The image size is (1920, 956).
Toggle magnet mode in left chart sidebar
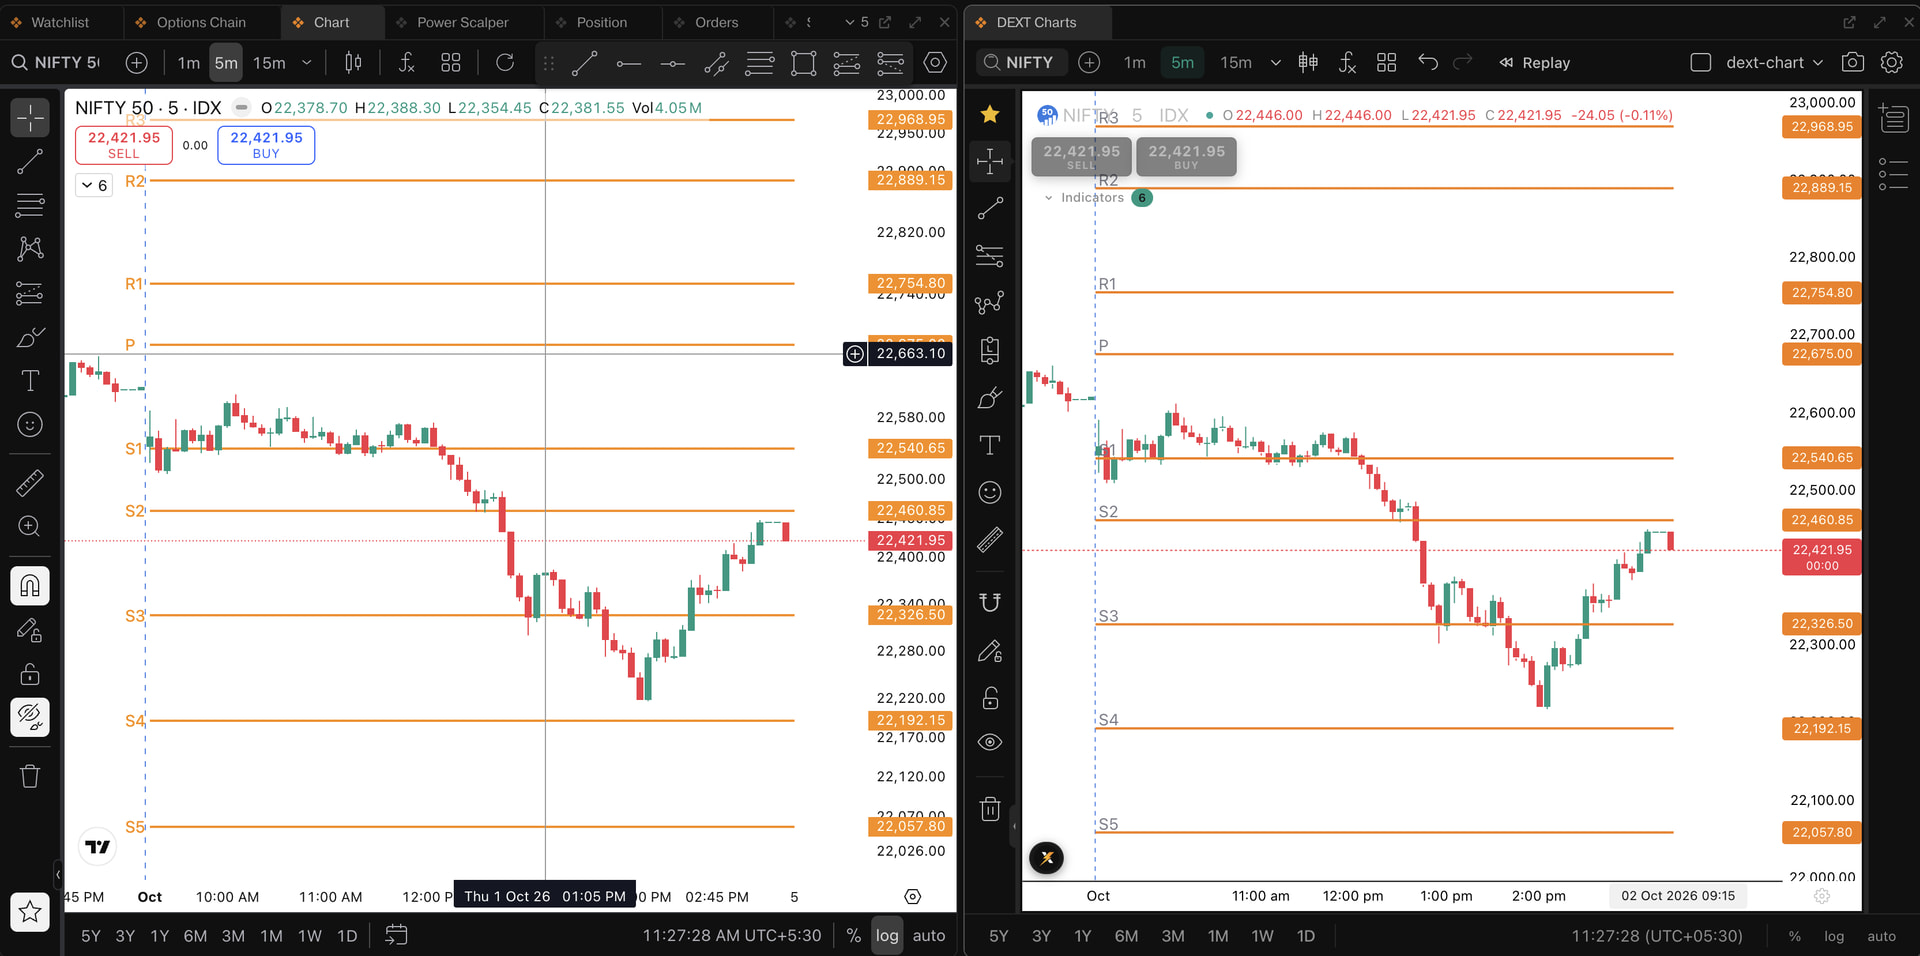pyautogui.click(x=30, y=586)
